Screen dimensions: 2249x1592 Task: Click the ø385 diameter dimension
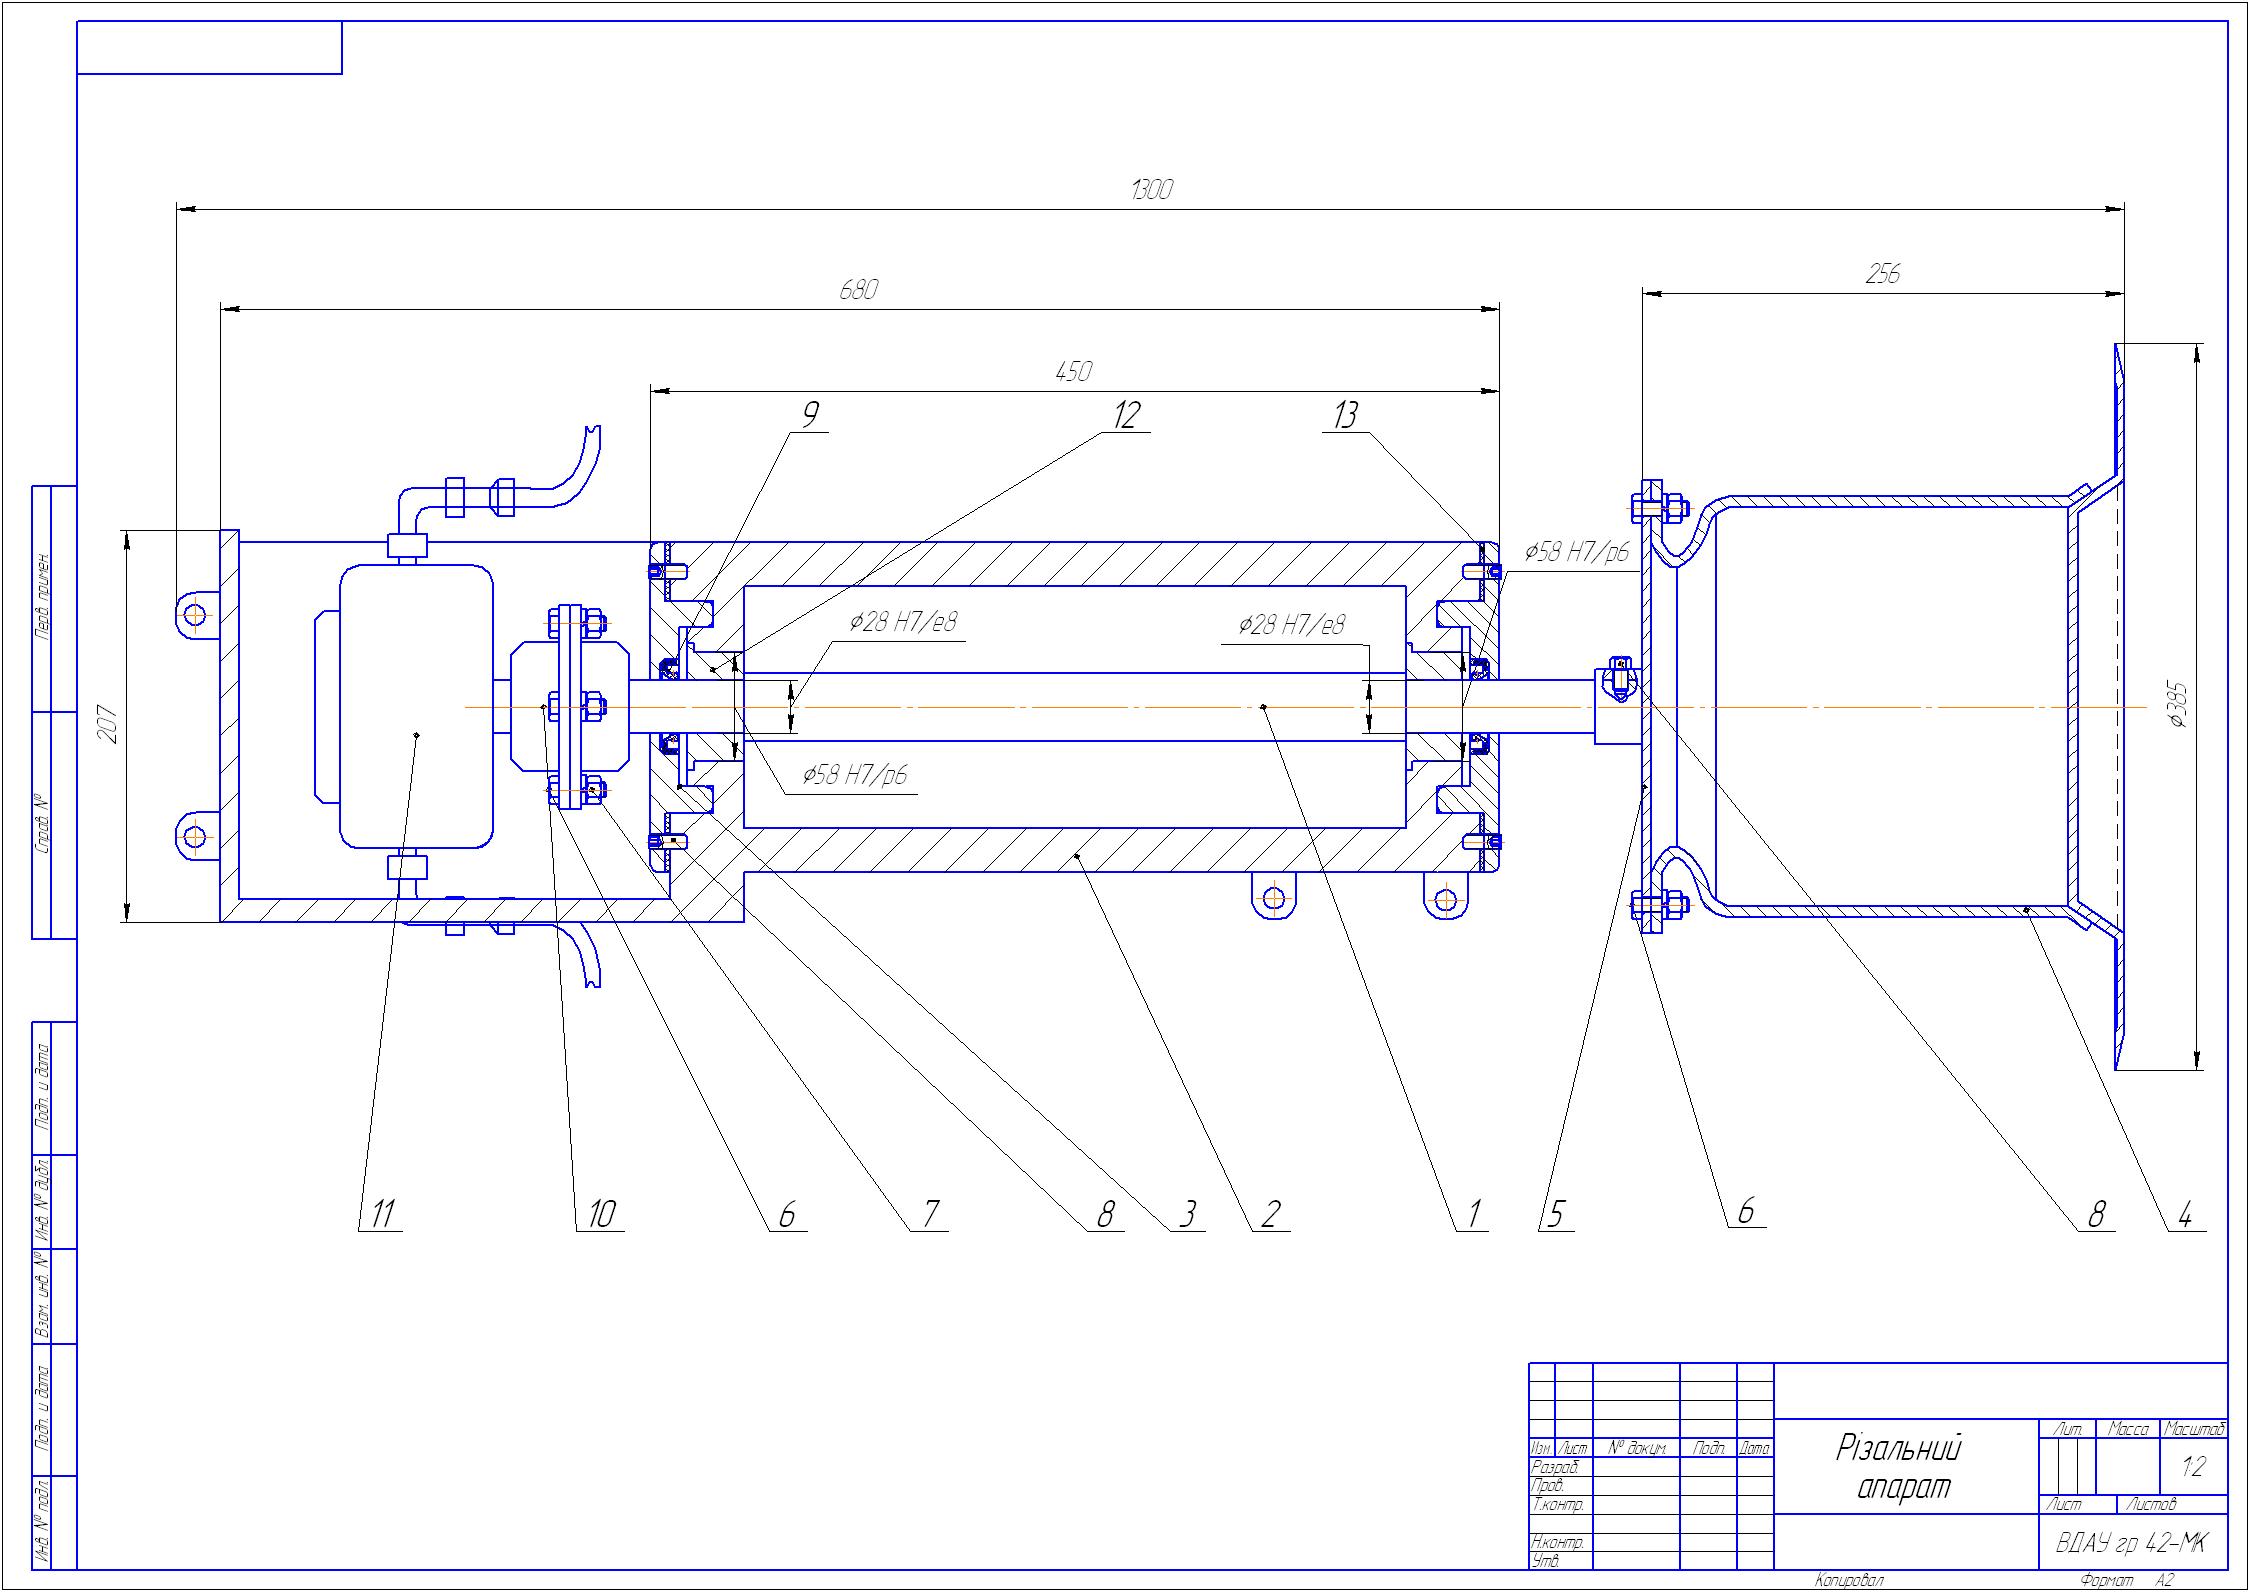[x=2178, y=706]
